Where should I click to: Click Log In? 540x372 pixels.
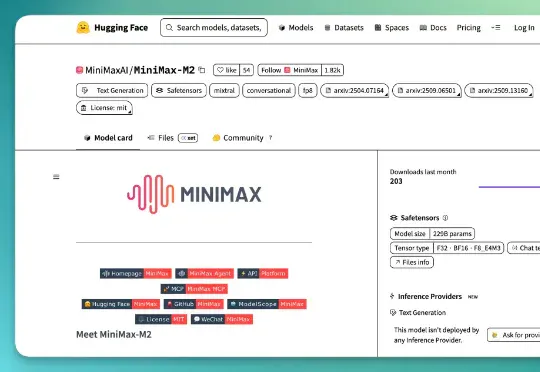(524, 28)
